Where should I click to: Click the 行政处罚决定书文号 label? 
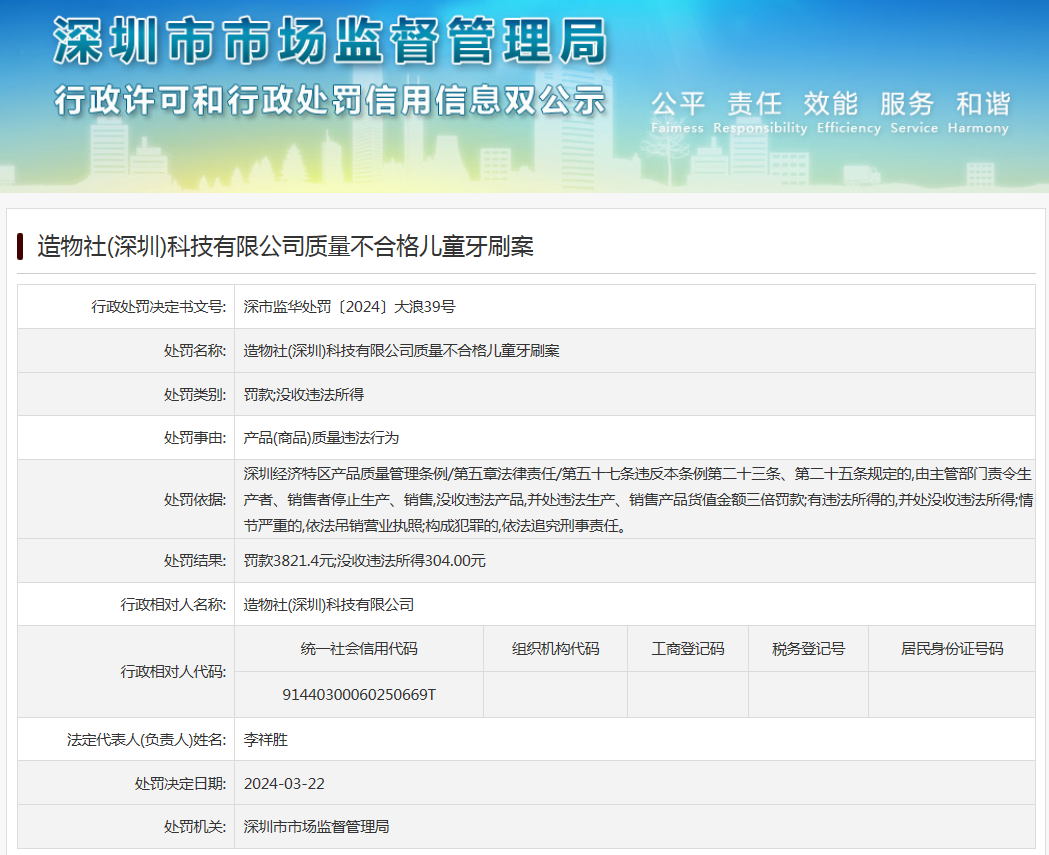click(x=159, y=306)
